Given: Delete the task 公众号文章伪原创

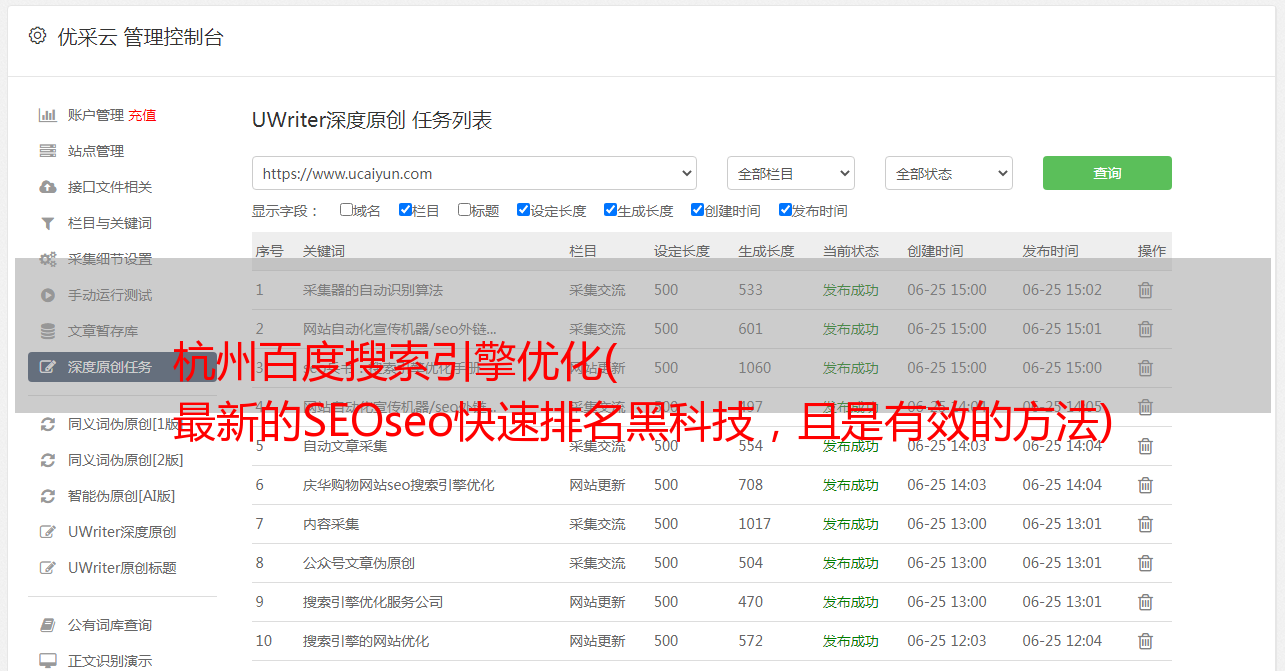Looking at the screenshot, I should point(1145,563).
